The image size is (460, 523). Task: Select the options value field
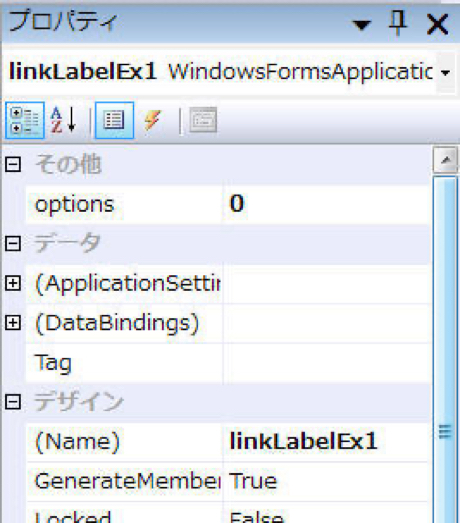pyautogui.click(x=326, y=204)
